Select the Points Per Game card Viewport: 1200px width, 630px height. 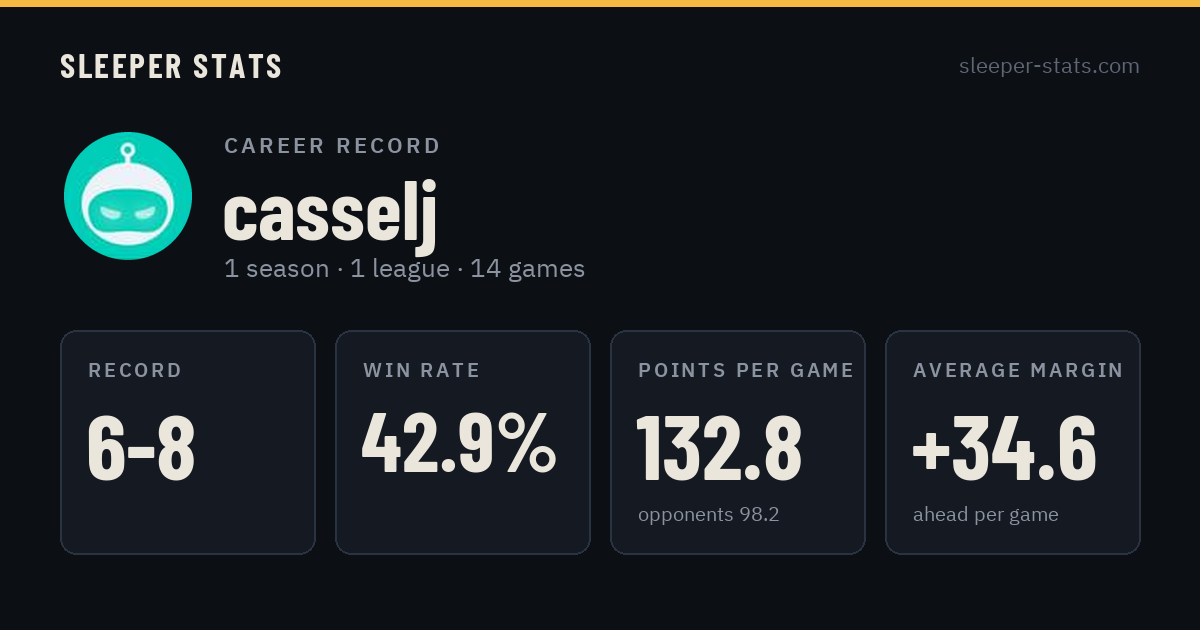pos(738,442)
